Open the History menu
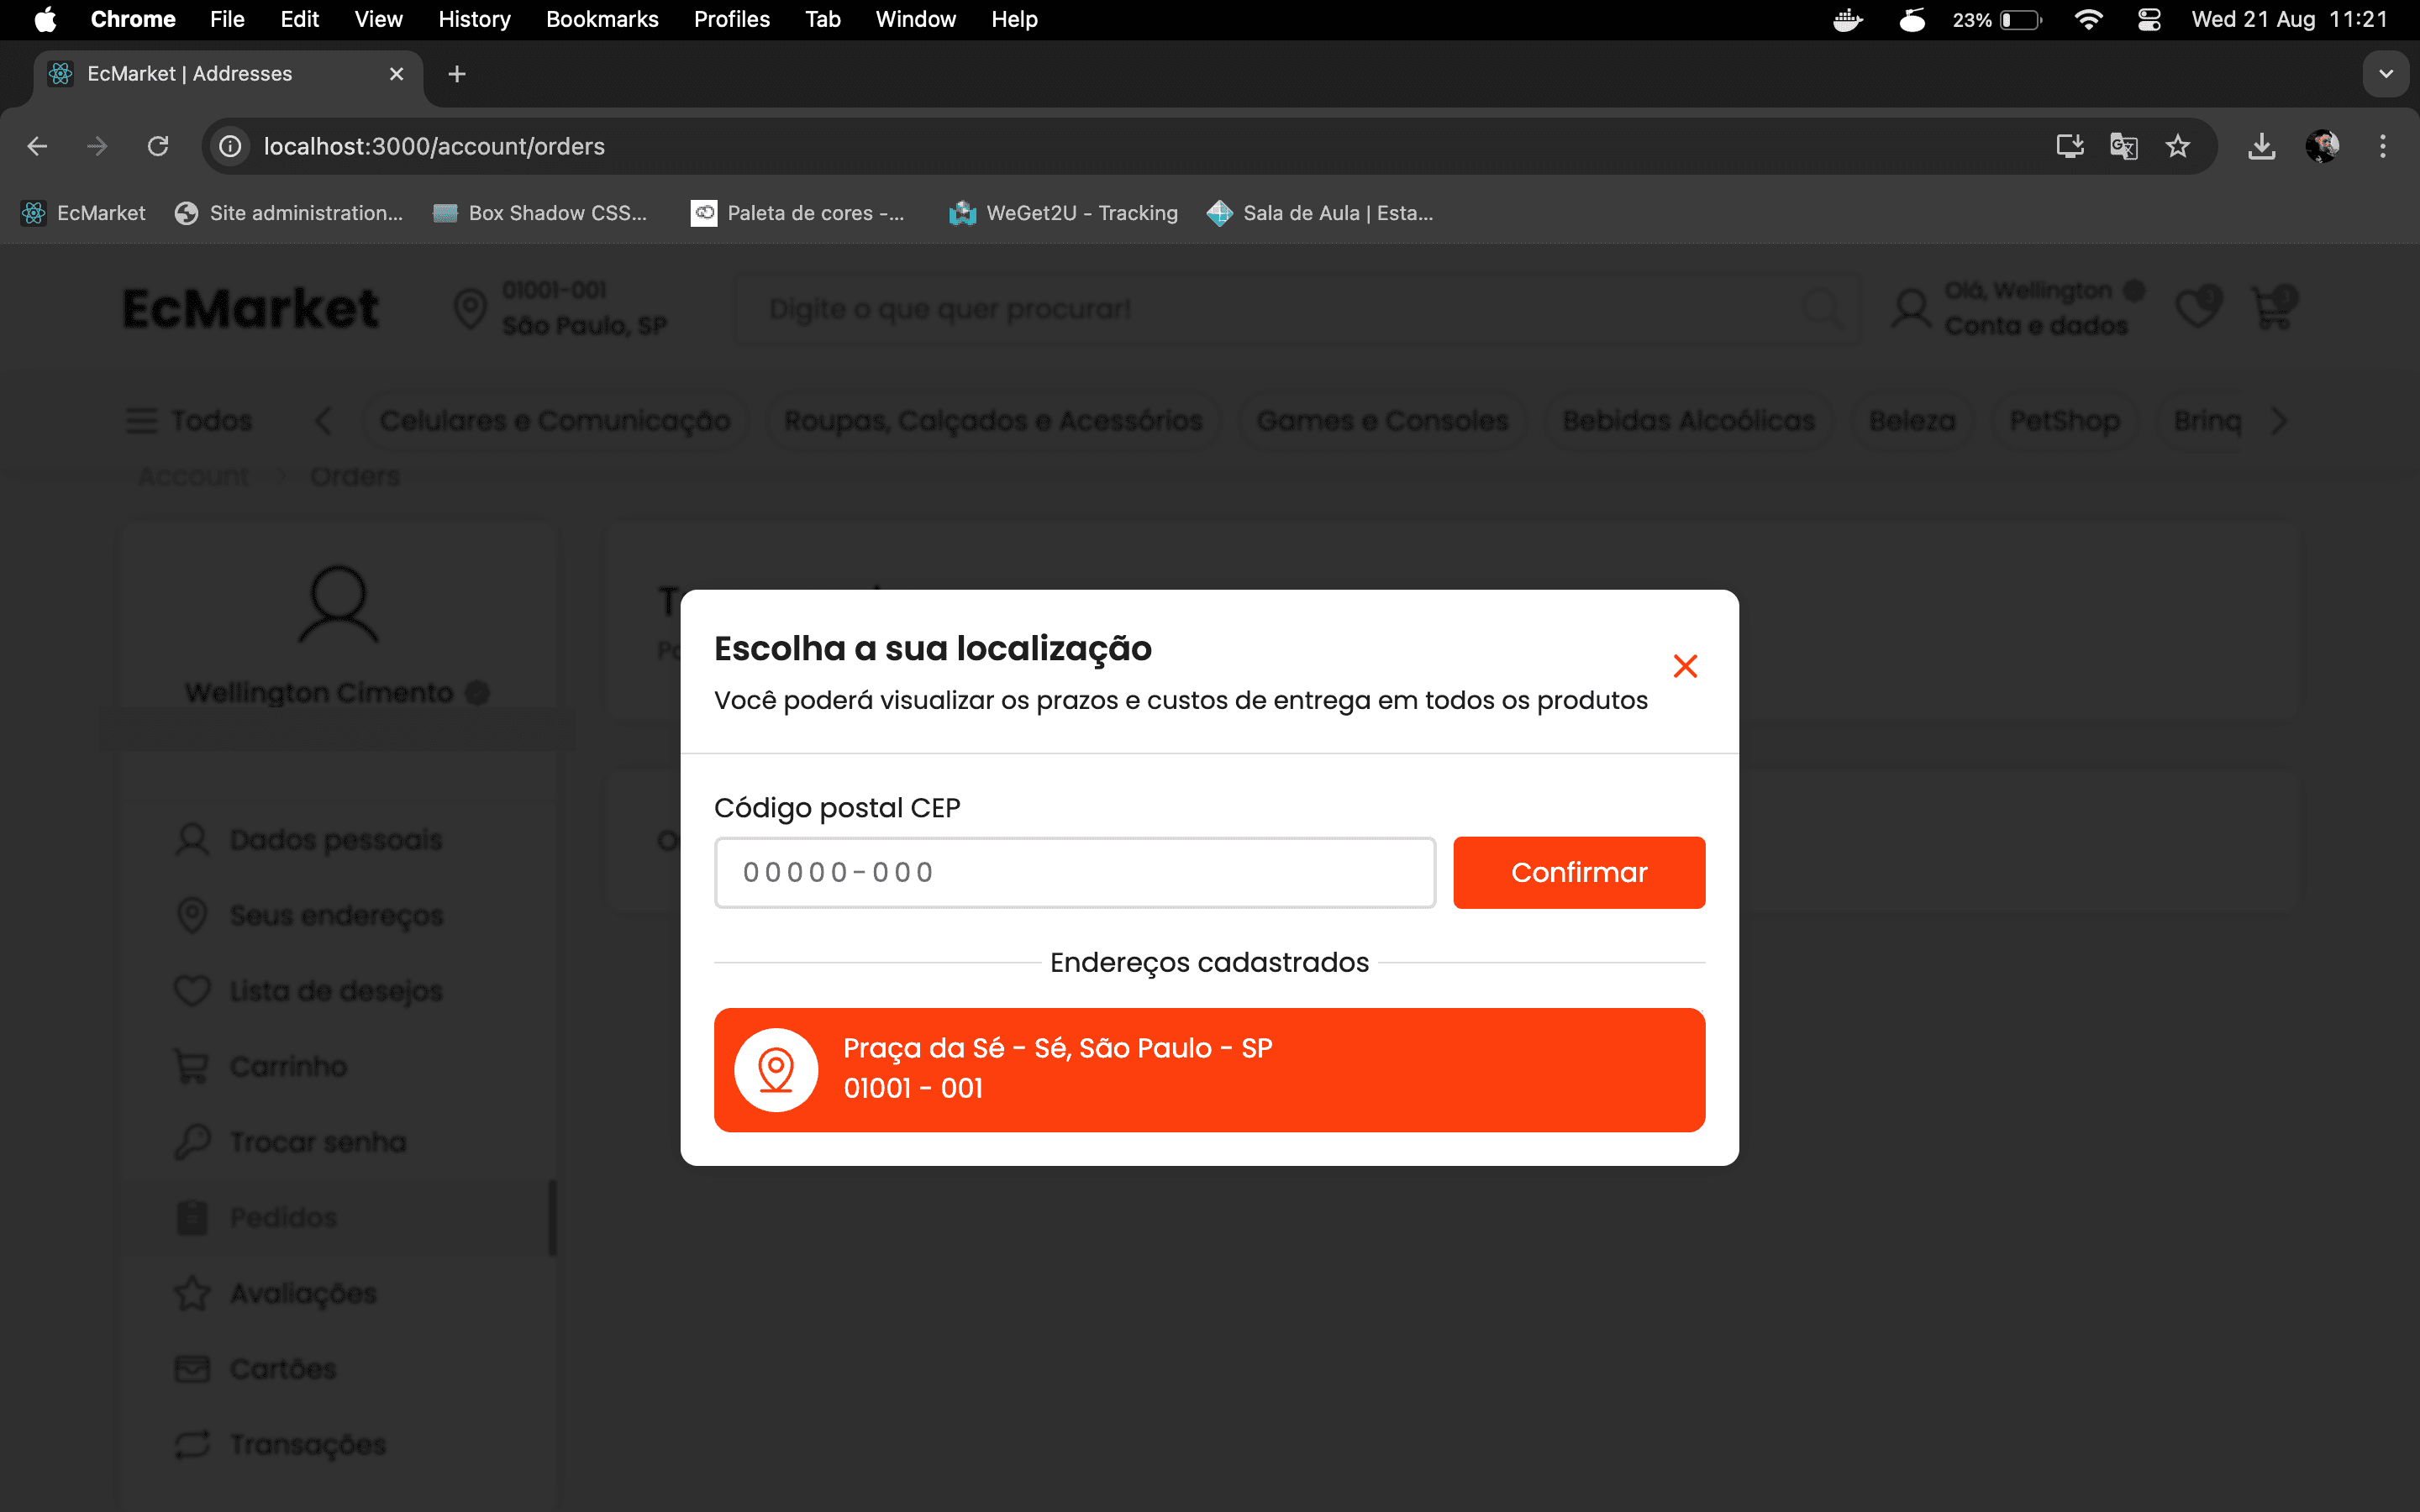 474,20
